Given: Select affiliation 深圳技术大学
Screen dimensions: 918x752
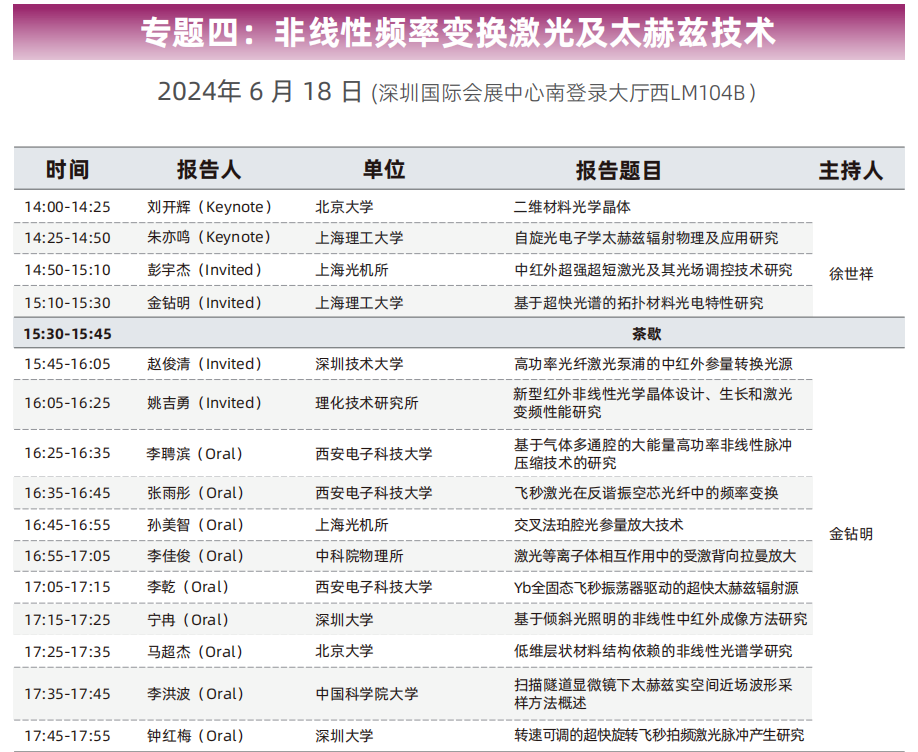Looking at the screenshot, I should [x=359, y=364].
